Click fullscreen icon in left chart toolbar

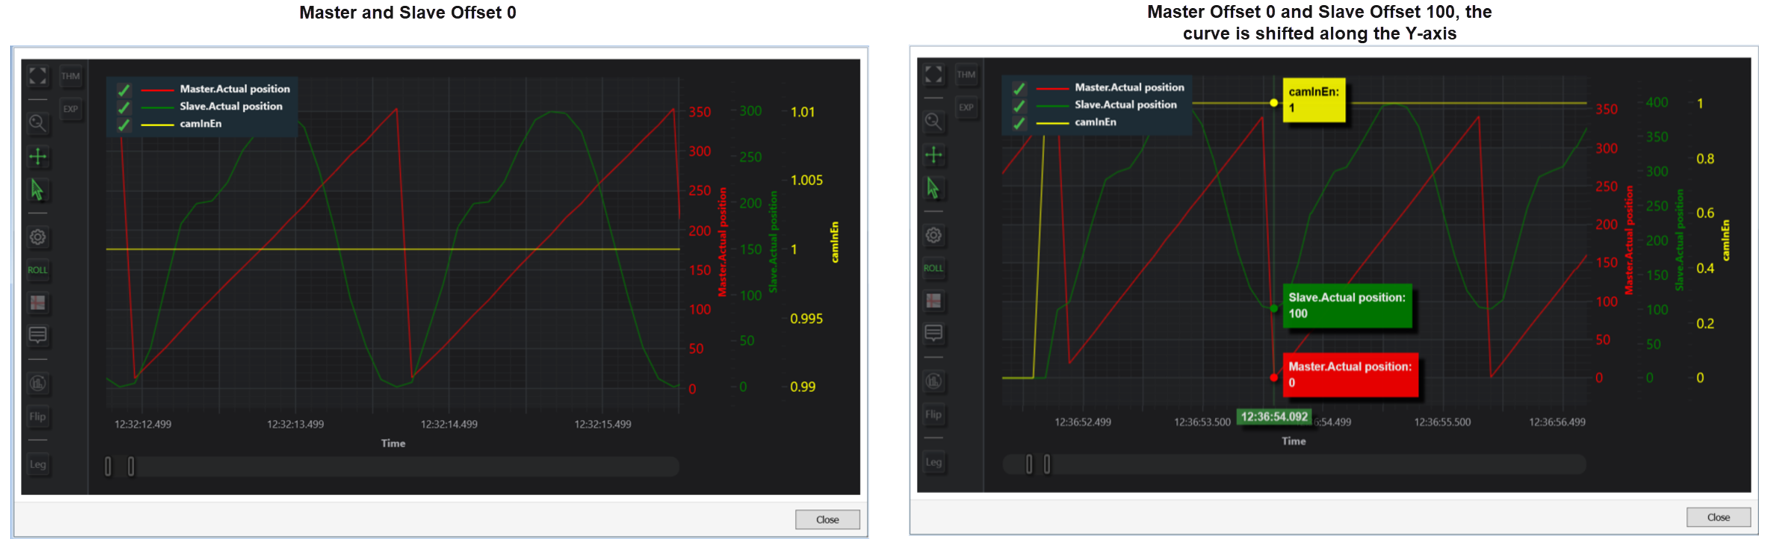[x=38, y=76]
